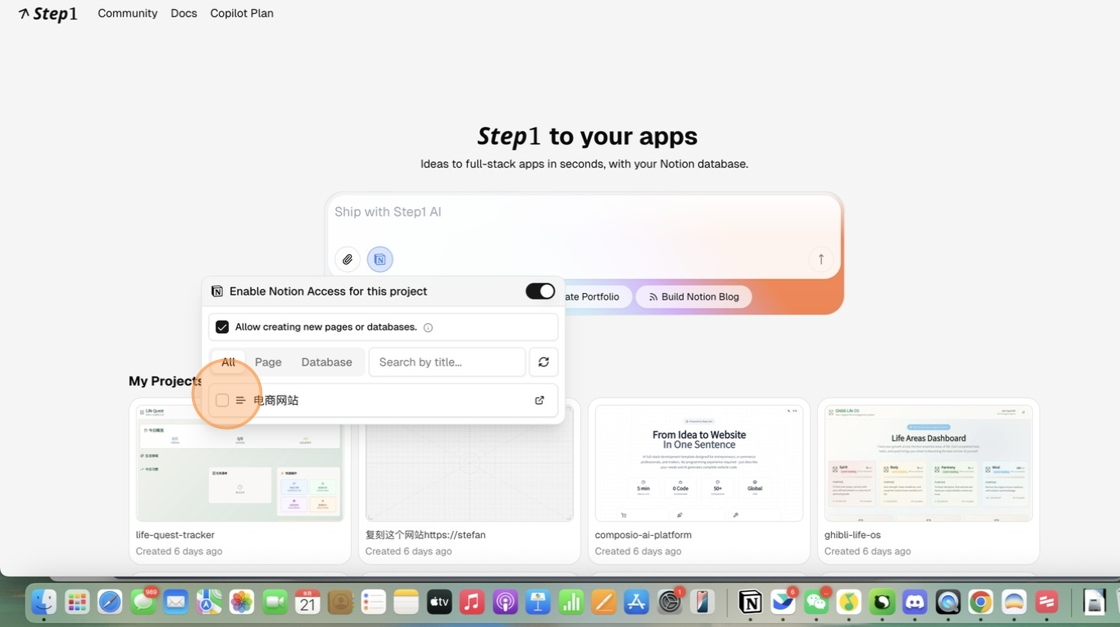Launch Safari from the dock

(x=109, y=602)
